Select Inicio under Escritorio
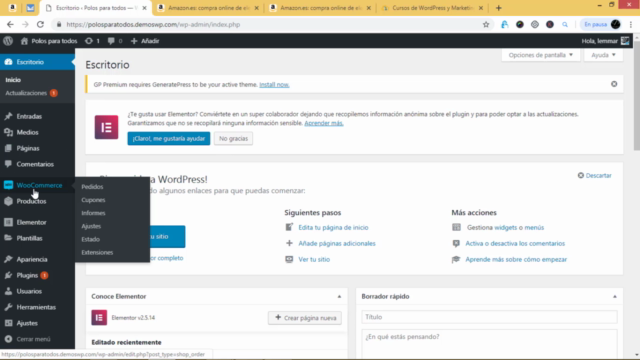640x360 pixels. [13, 80]
